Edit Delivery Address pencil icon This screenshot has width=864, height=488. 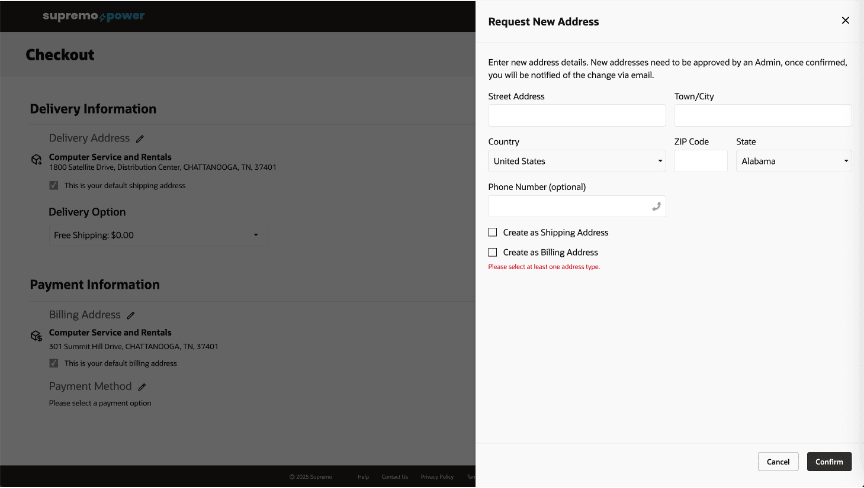tap(140, 139)
